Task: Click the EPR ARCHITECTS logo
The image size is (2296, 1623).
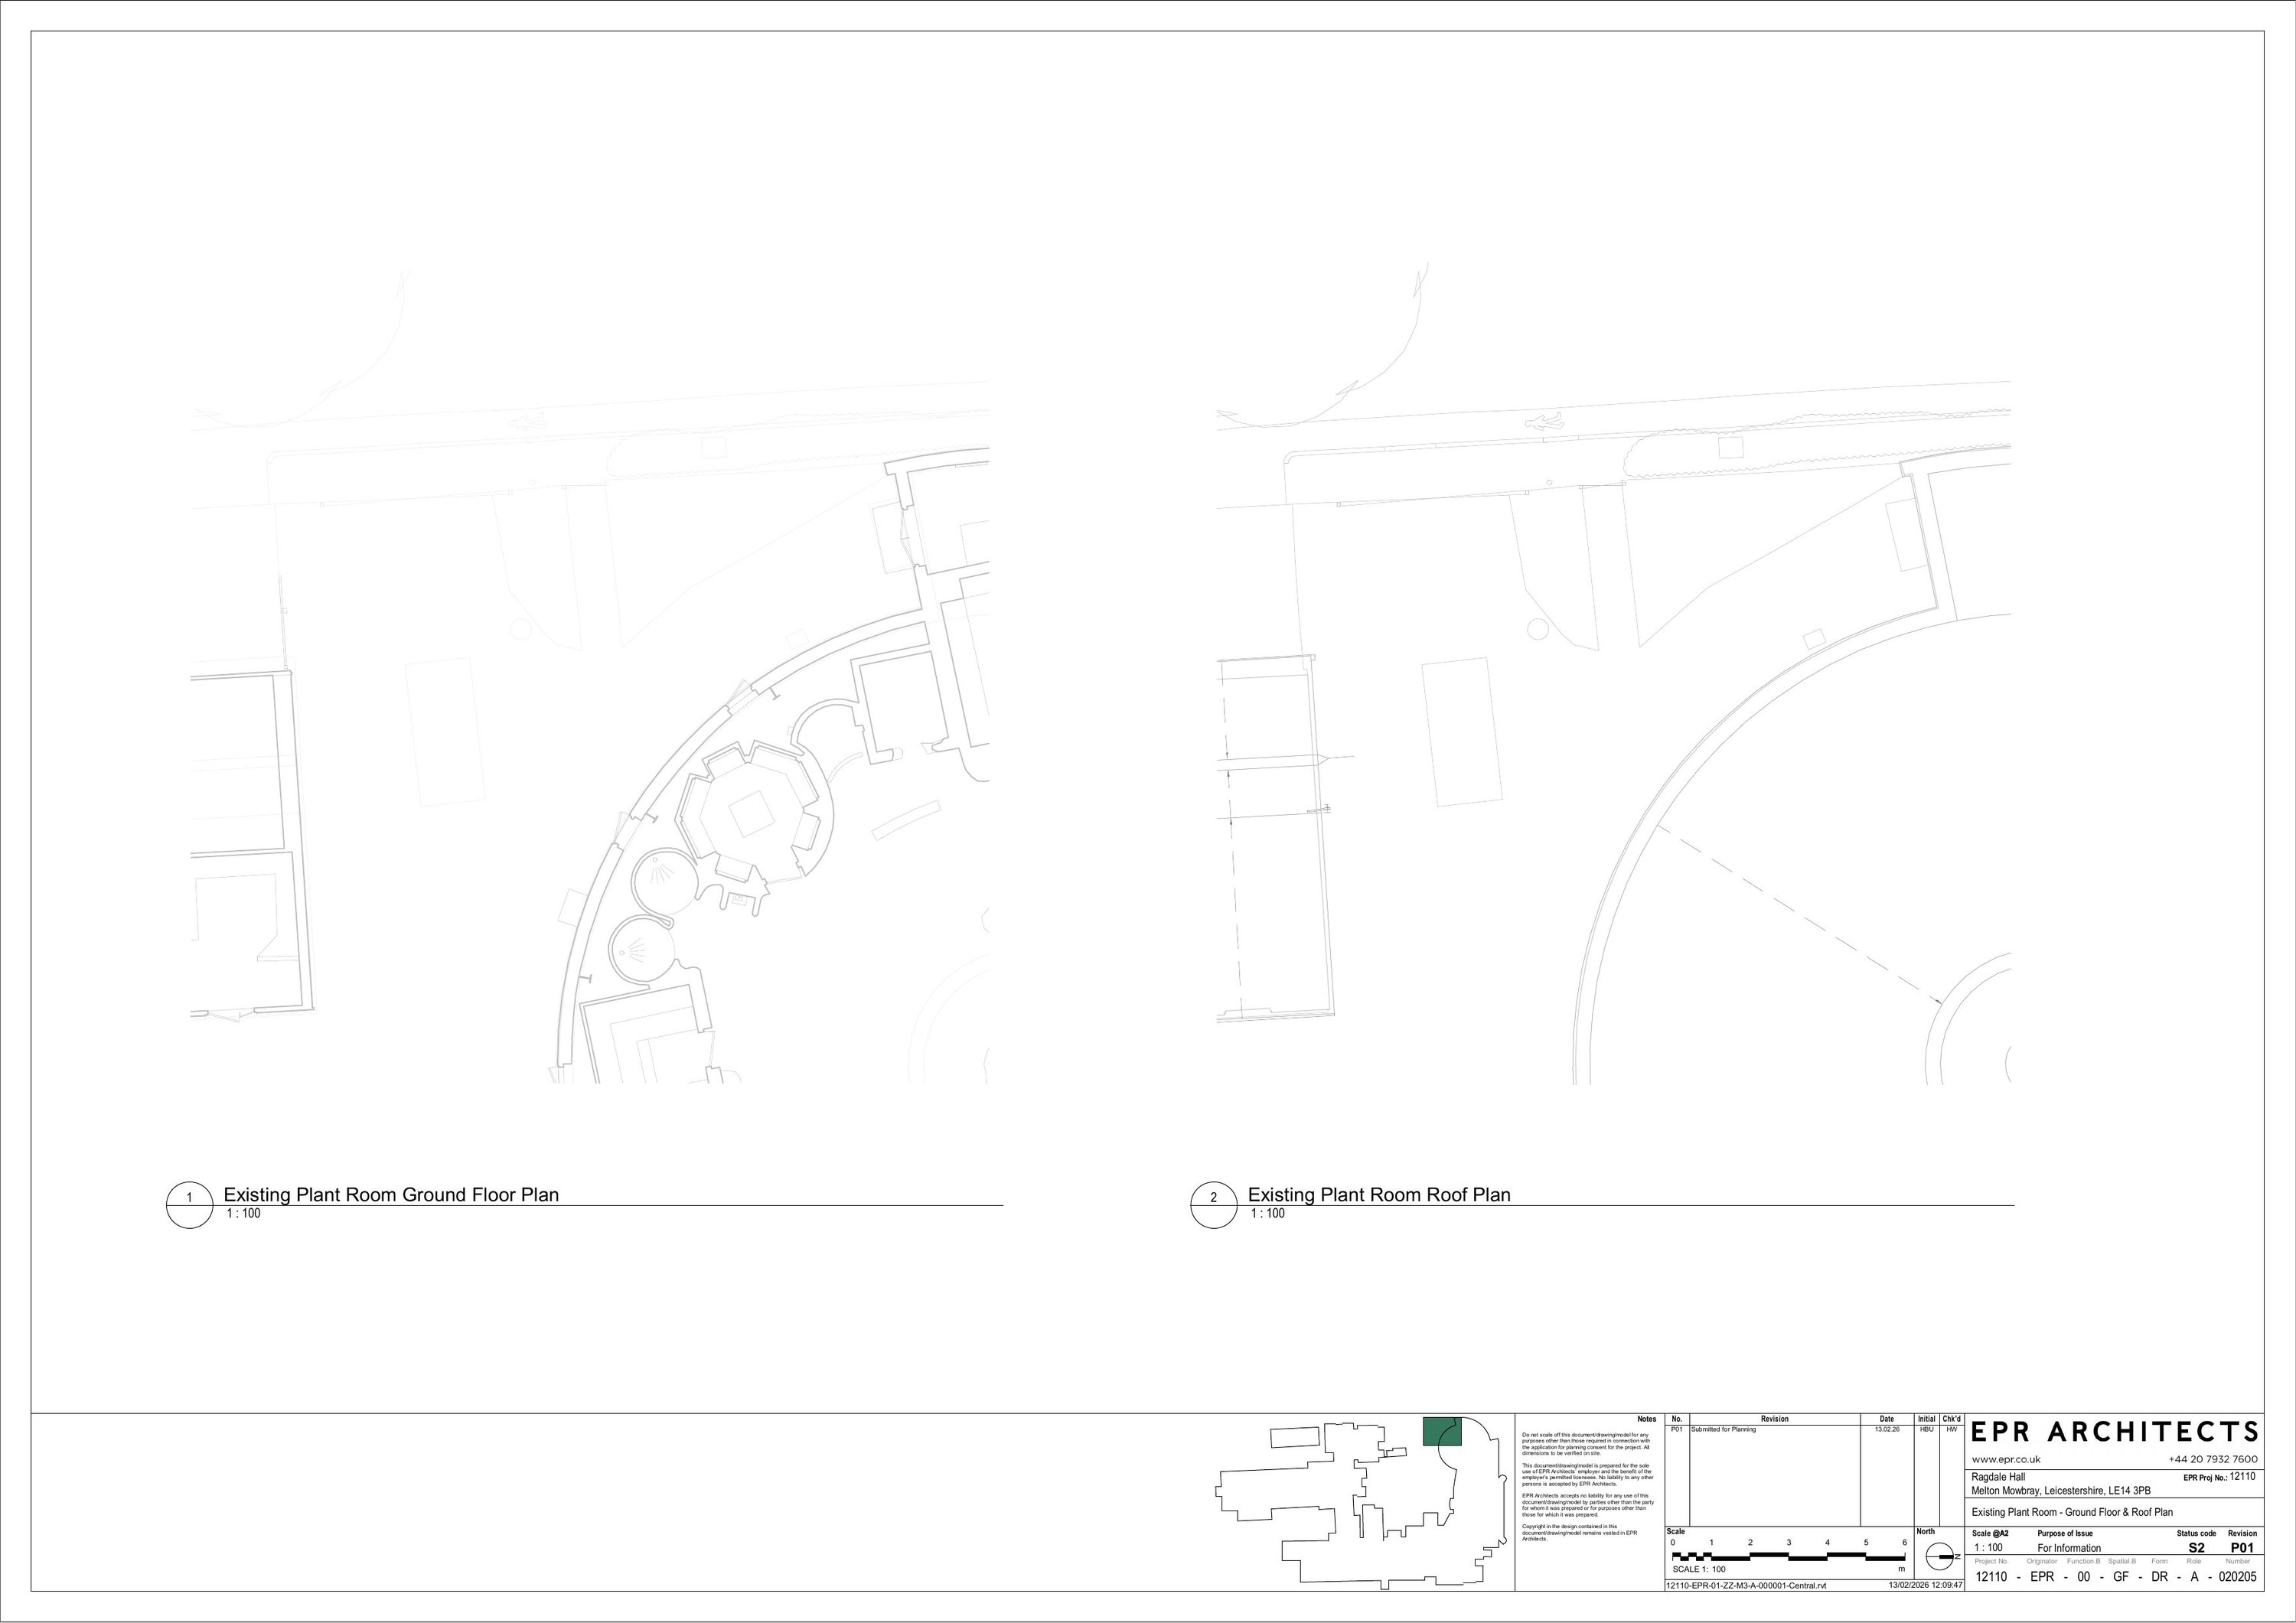Action: click(x=2114, y=1433)
